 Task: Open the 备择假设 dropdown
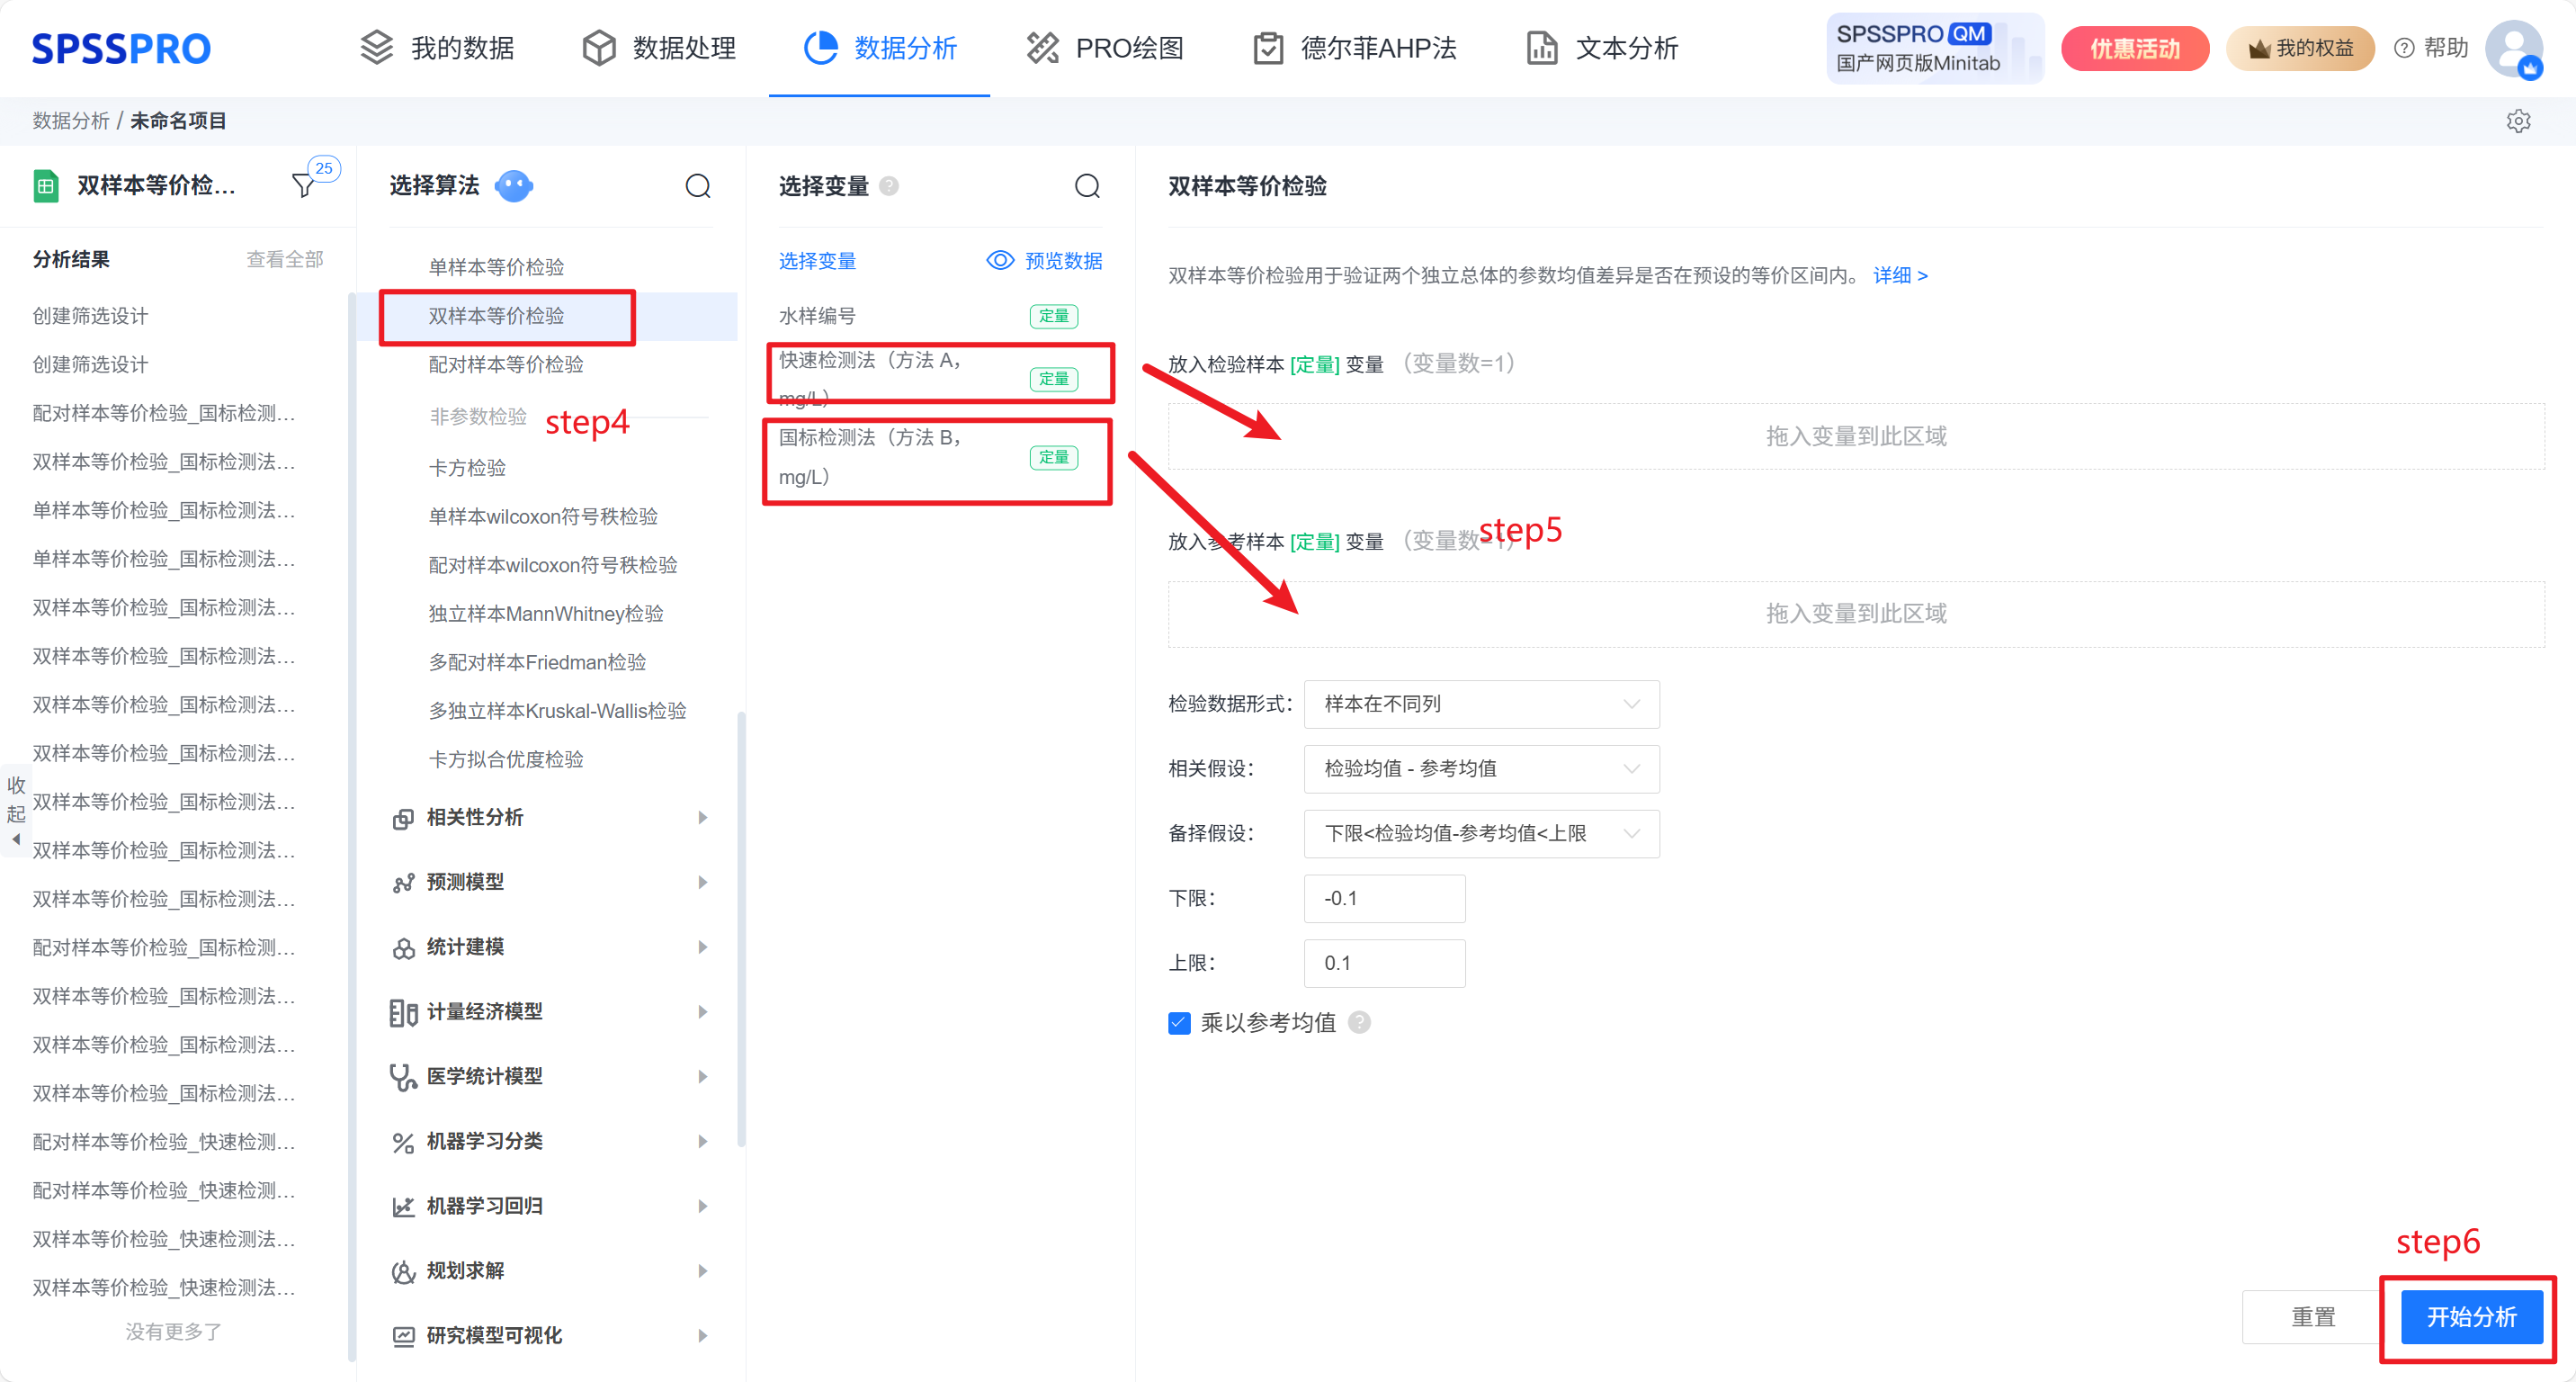1480,833
